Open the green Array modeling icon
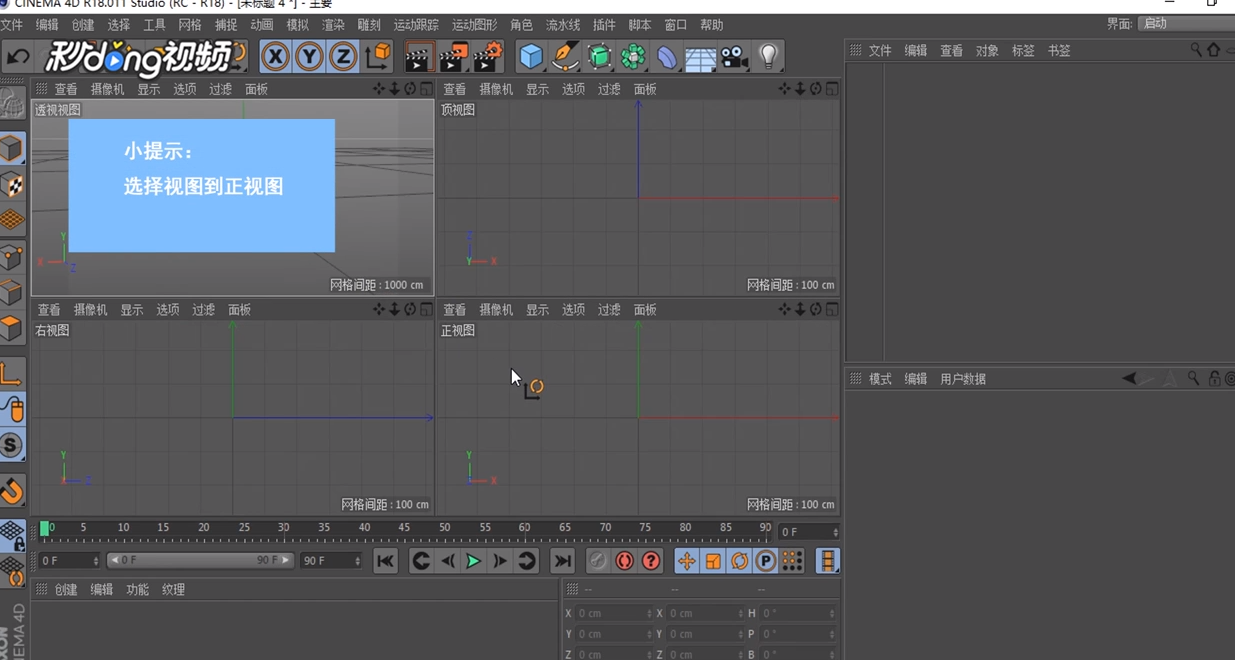1235x660 pixels. click(x=633, y=57)
